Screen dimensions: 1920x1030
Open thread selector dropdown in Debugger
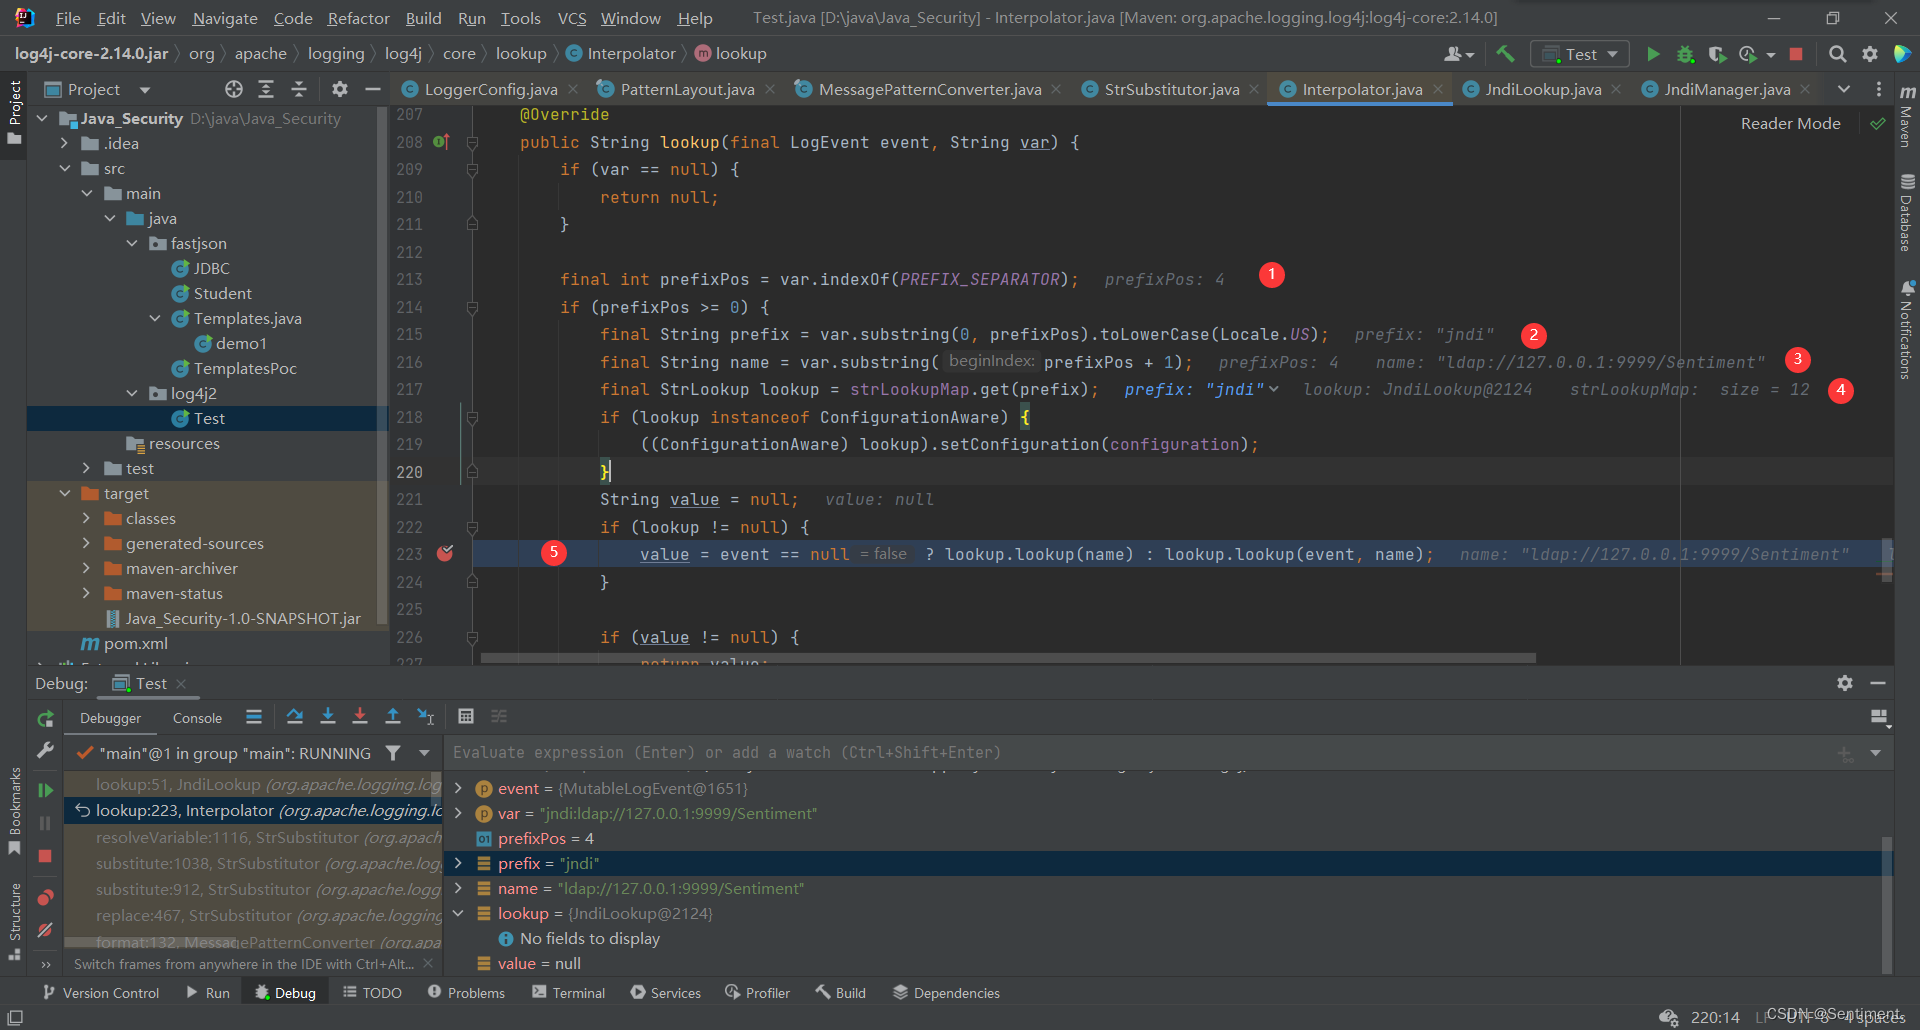click(x=424, y=753)
